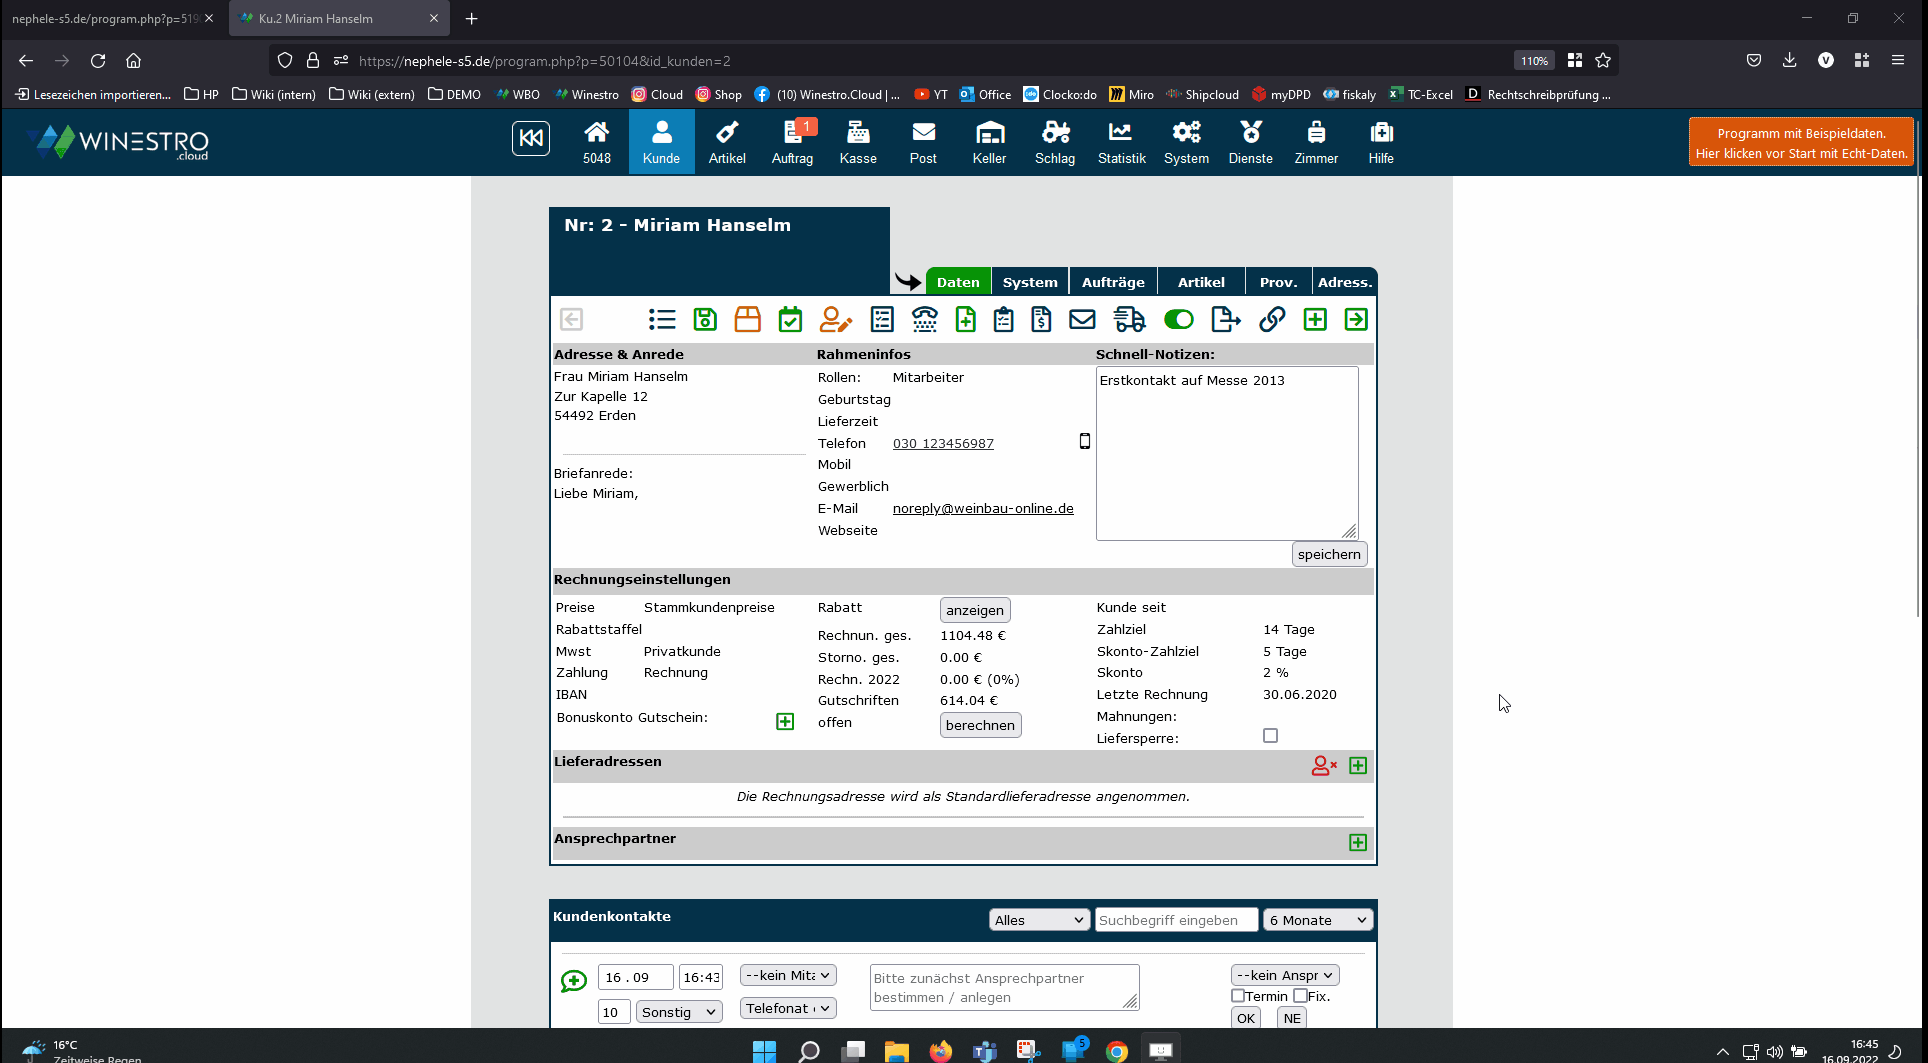Click the envelope email icon

coord(1082,319)
